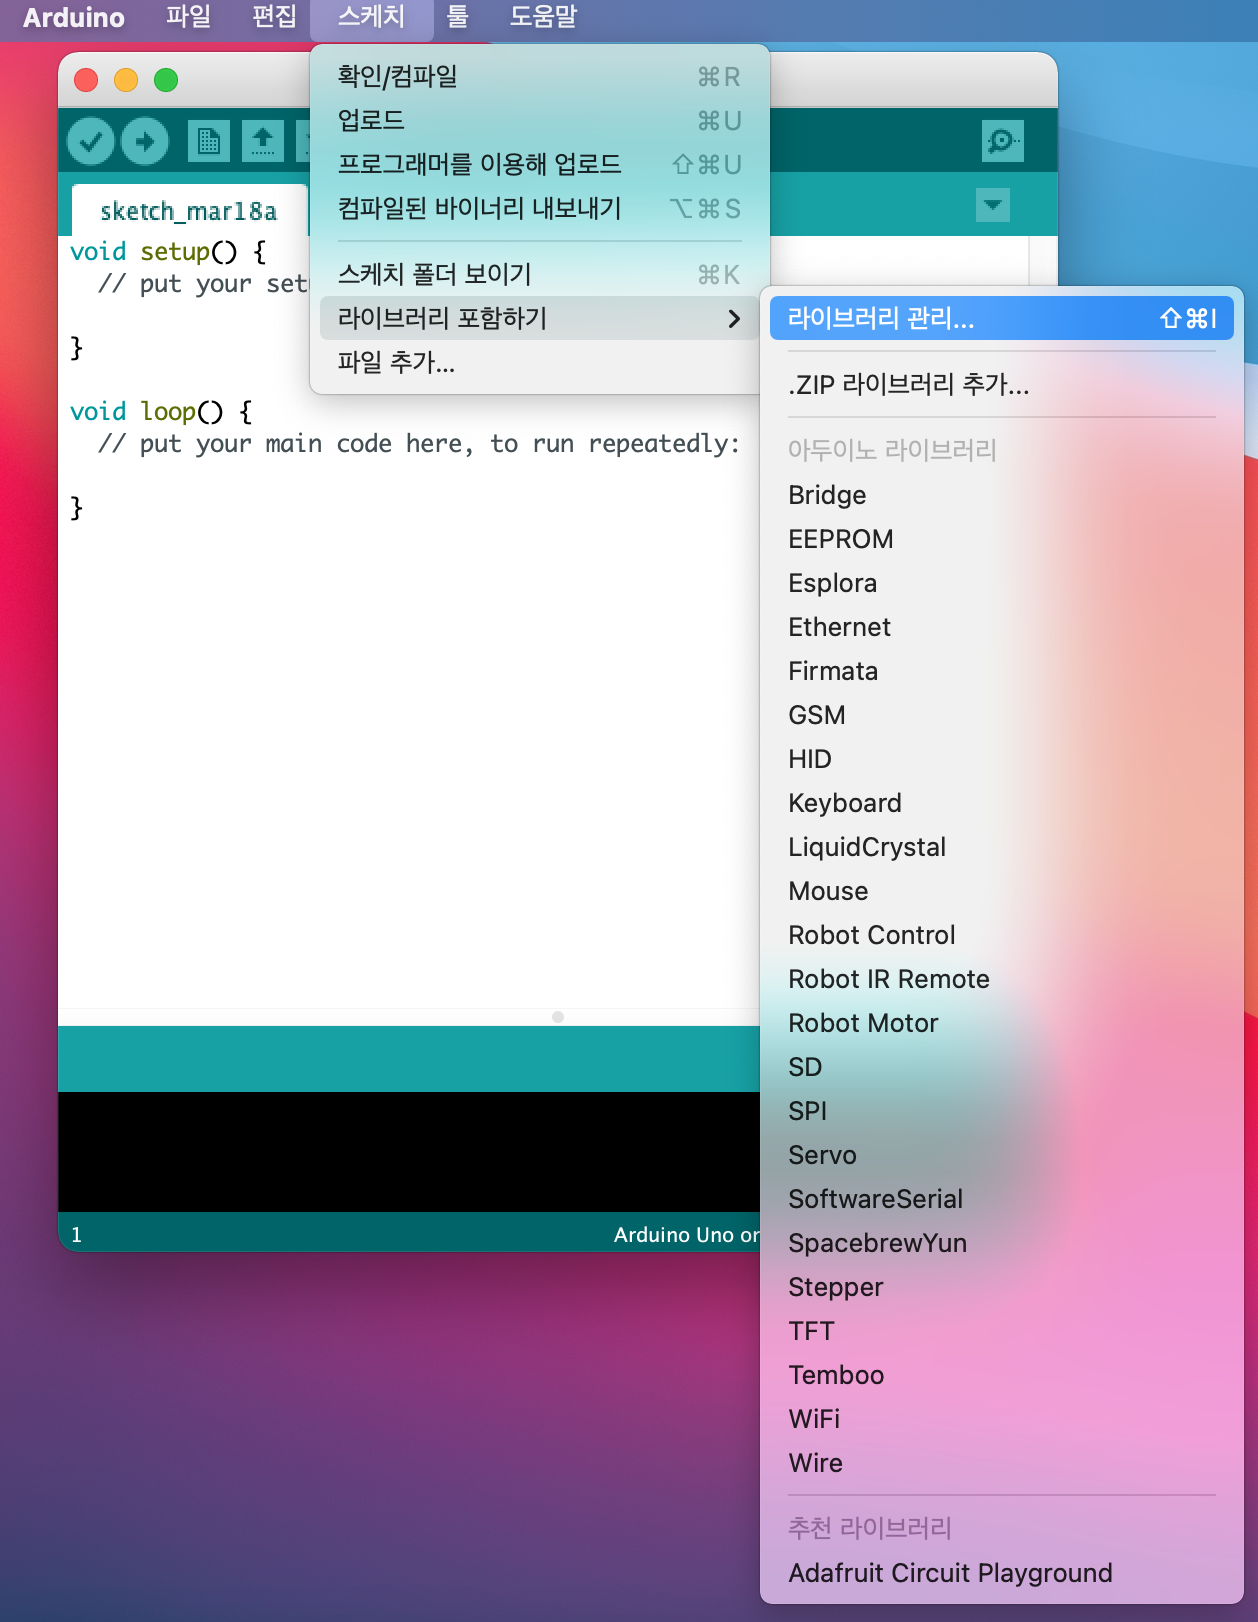Screen dimensions: 1258x1622
Task: Click the void loop() code line
Action: coord(161,411)
